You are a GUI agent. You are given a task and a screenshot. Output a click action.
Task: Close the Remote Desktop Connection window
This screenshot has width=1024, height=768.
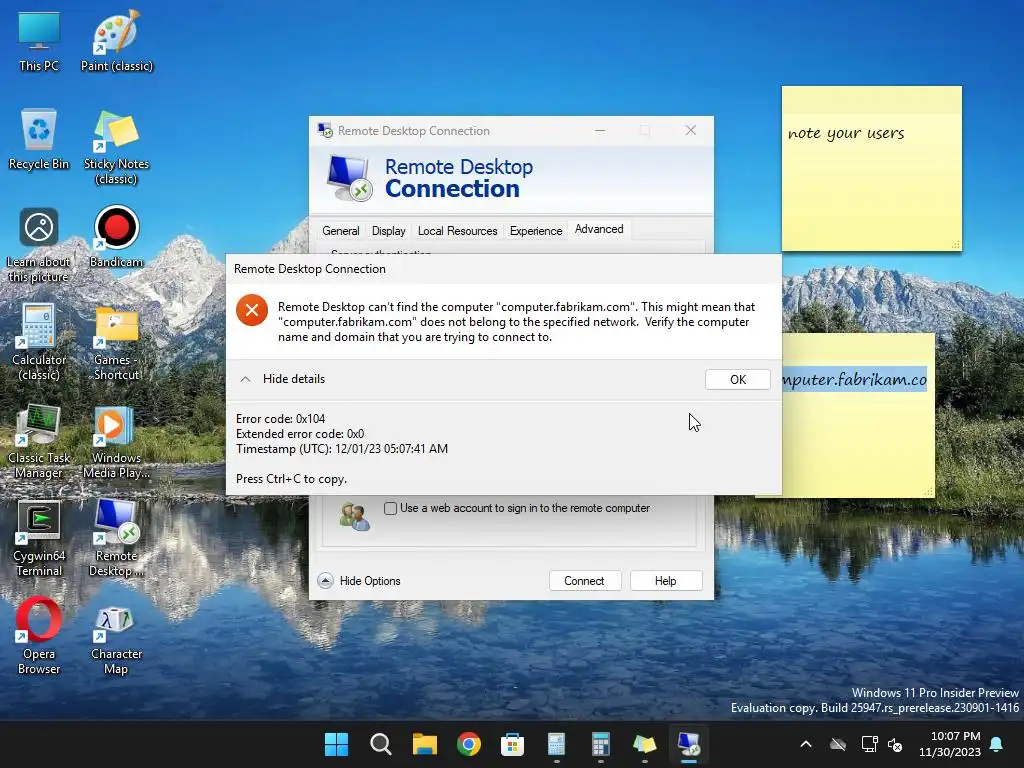690,130
